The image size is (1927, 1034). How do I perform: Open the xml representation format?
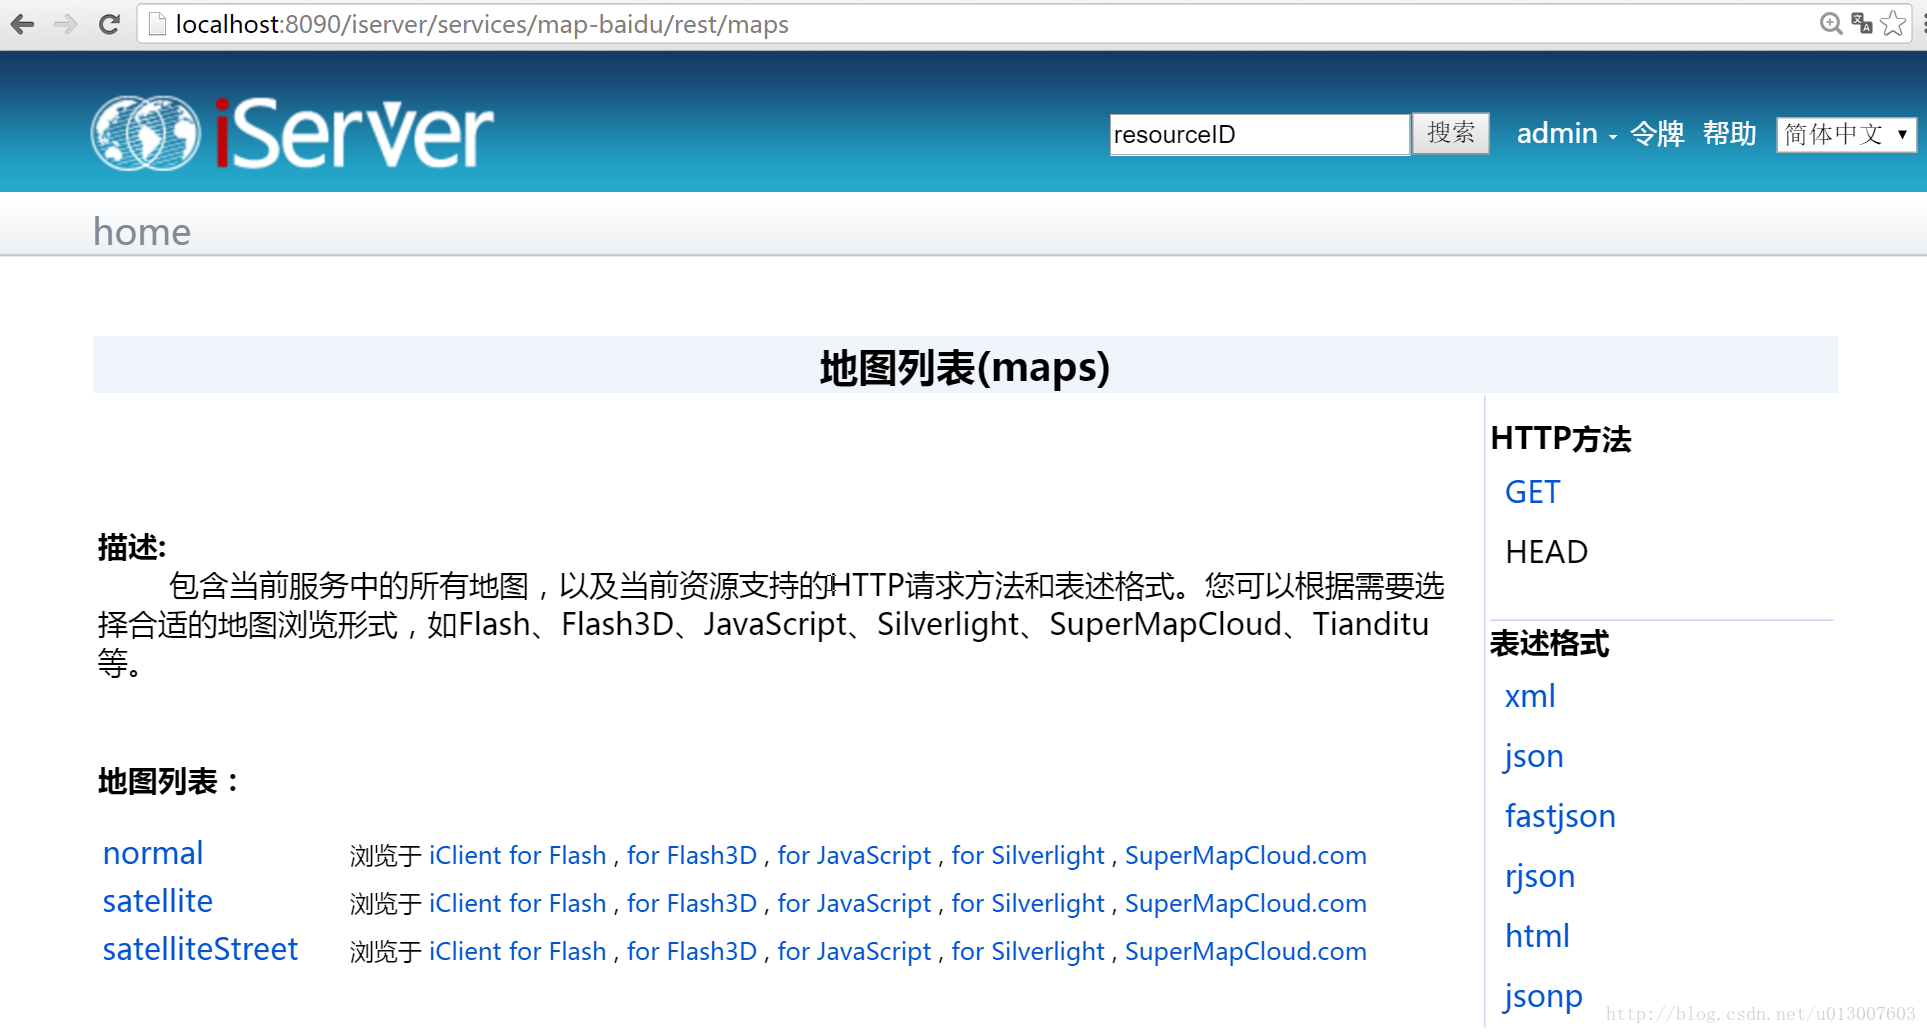click(x=1530, y=696)
